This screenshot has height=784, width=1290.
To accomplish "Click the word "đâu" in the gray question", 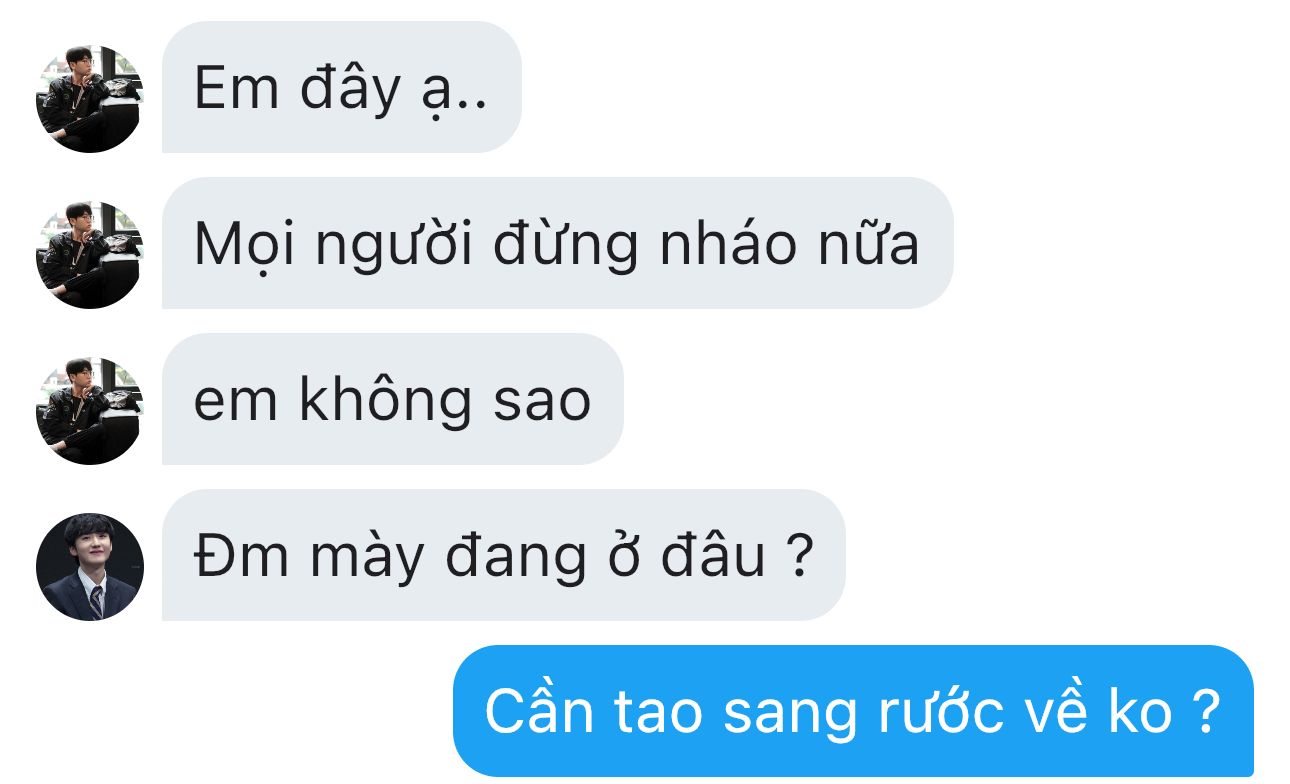I will click(712, 555).
